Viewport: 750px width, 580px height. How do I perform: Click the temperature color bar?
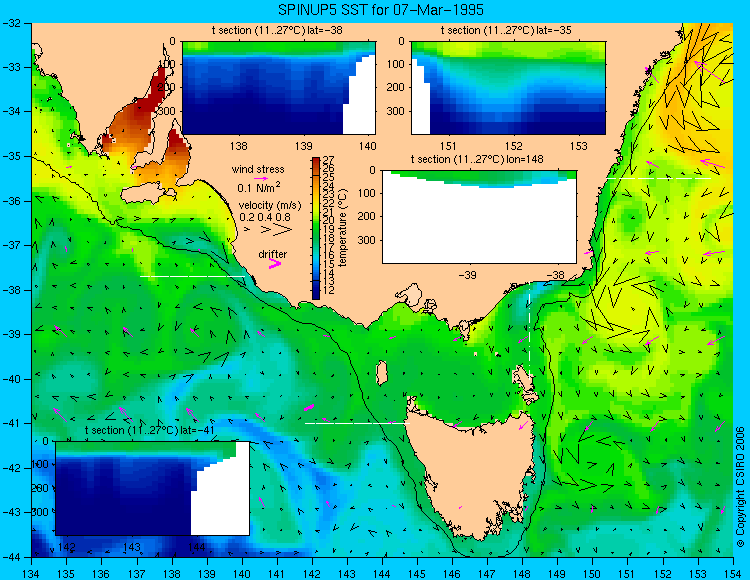[x=316, y=228]
